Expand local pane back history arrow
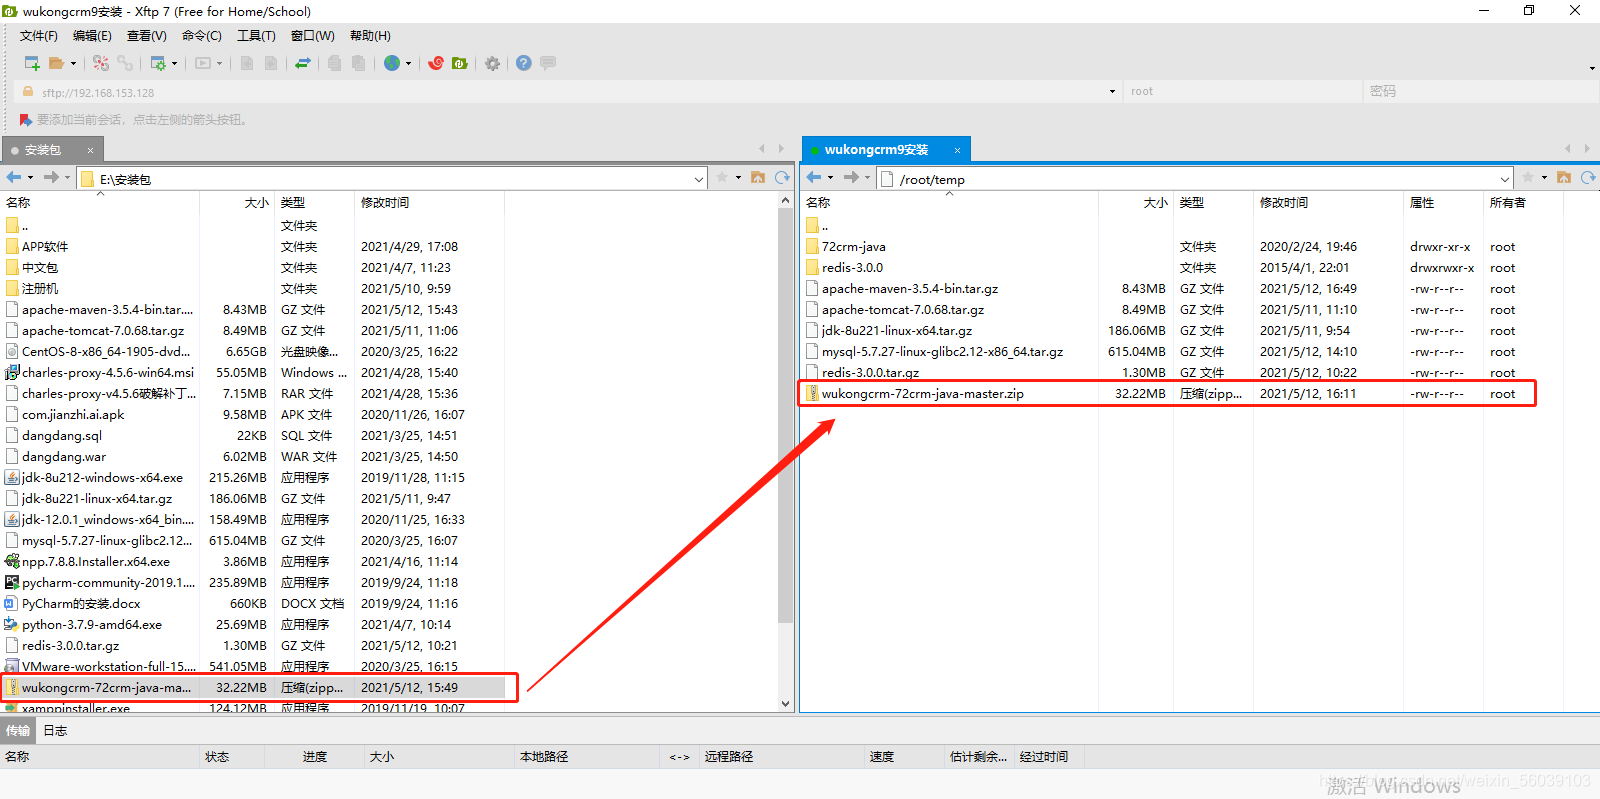Image resolution: width=1600 pixels, height=799 pixels. click(30, 178)
